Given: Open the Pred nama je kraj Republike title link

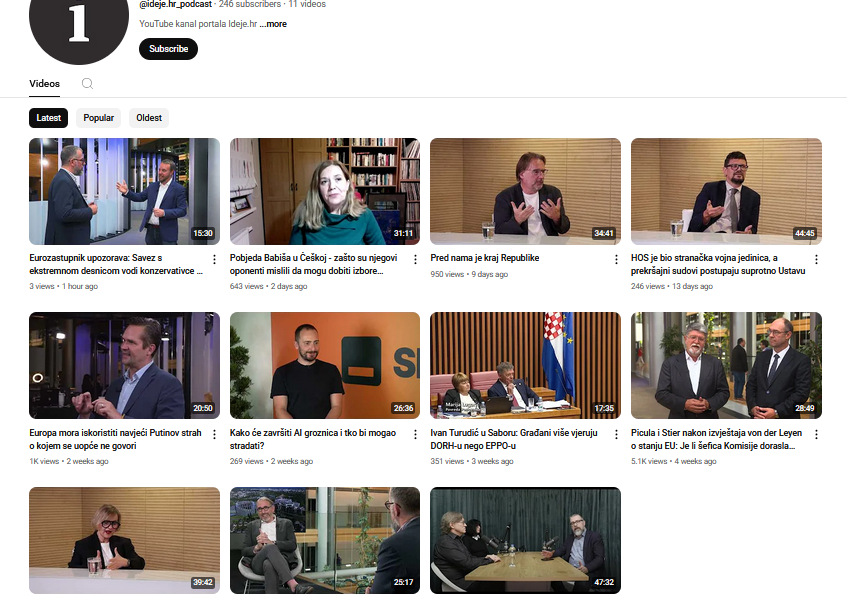Looking at the screenshot, I should point(485,258).
